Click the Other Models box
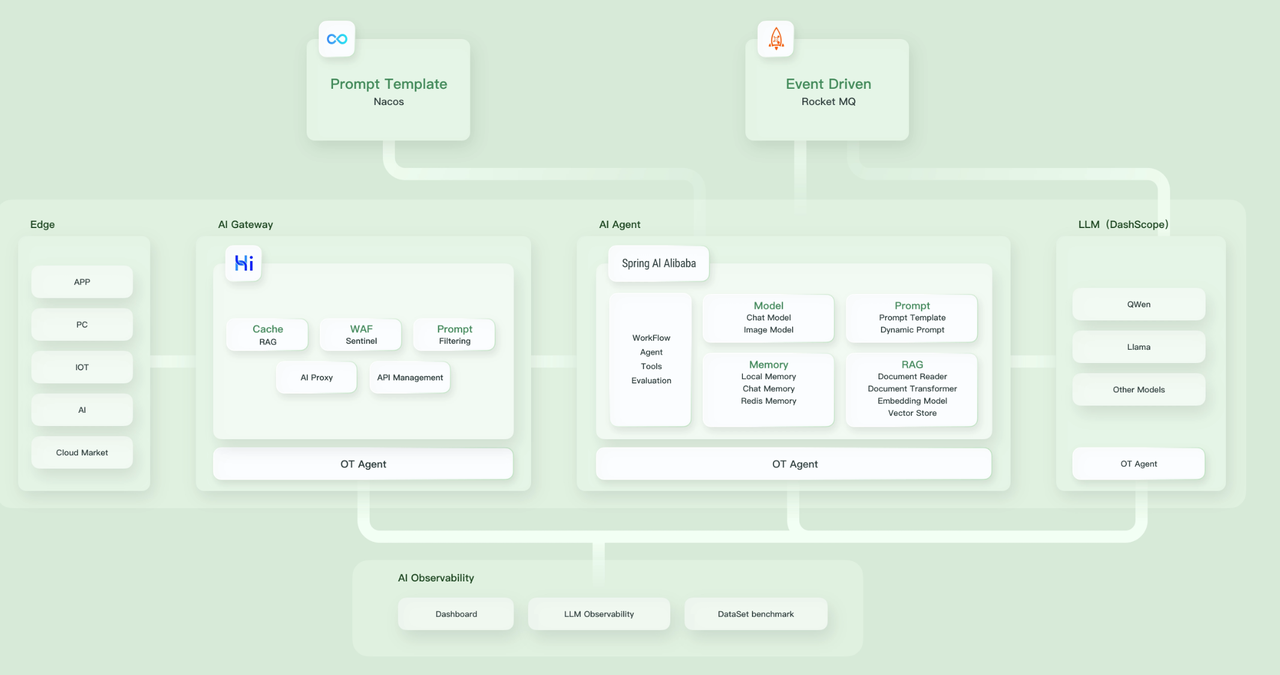This screenshot has width=1280, height=675. pos(1138,390)
